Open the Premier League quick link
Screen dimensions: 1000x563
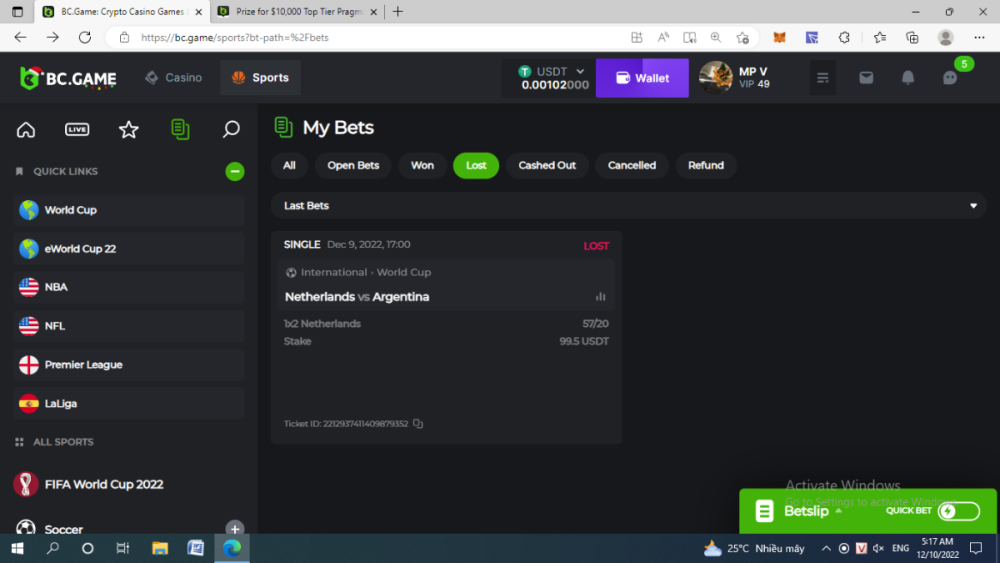[83, 365]
